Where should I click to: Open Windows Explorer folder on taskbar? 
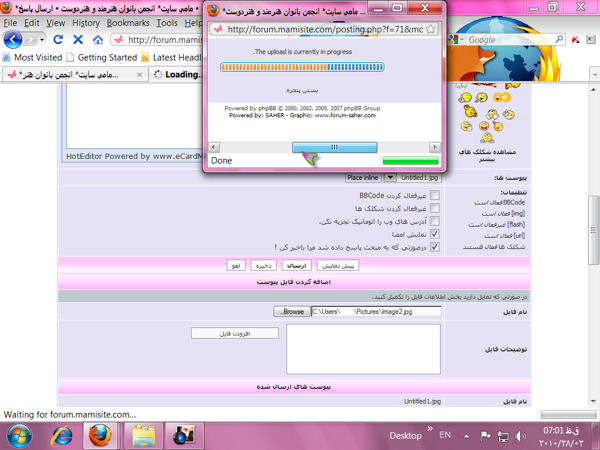143,436
